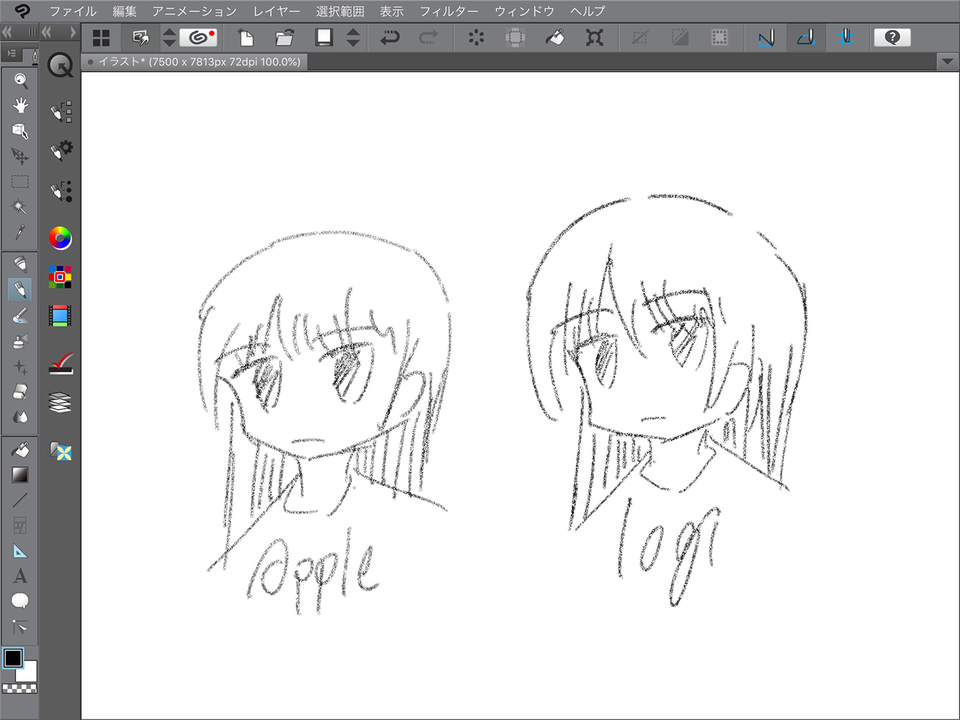960x720 pixels.
Task: Open the ヘルプ menu
Action: pos(588,11)
